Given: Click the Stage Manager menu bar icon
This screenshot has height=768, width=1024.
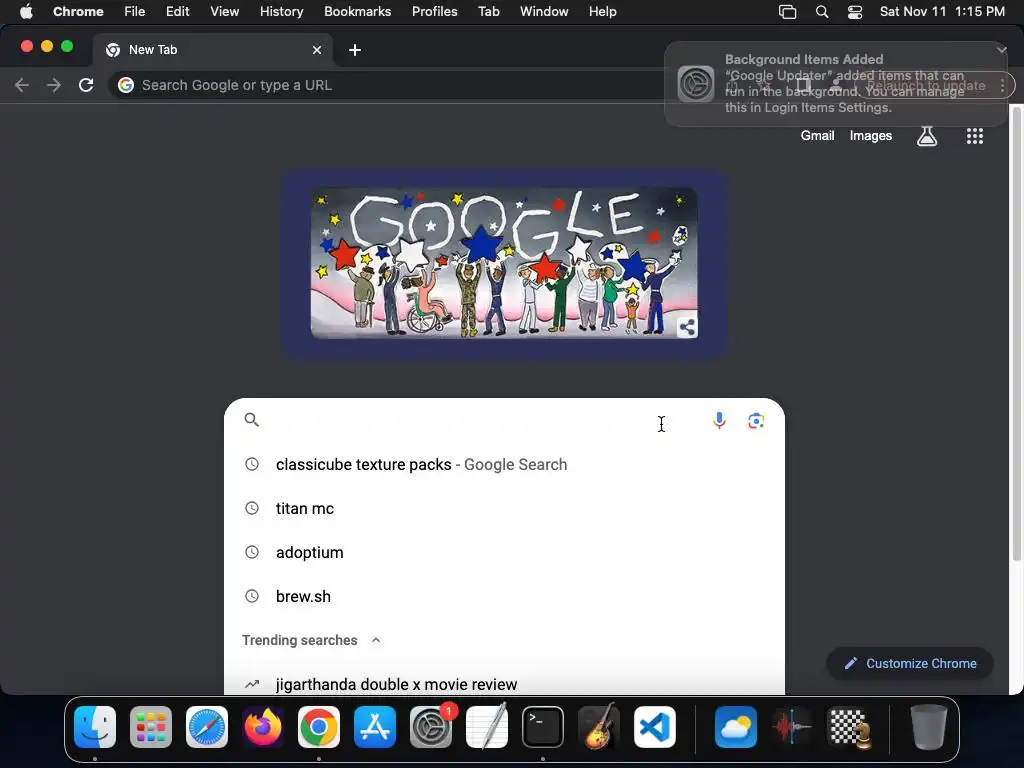Looking at the screenshot, I should click(x=788, y=12).
